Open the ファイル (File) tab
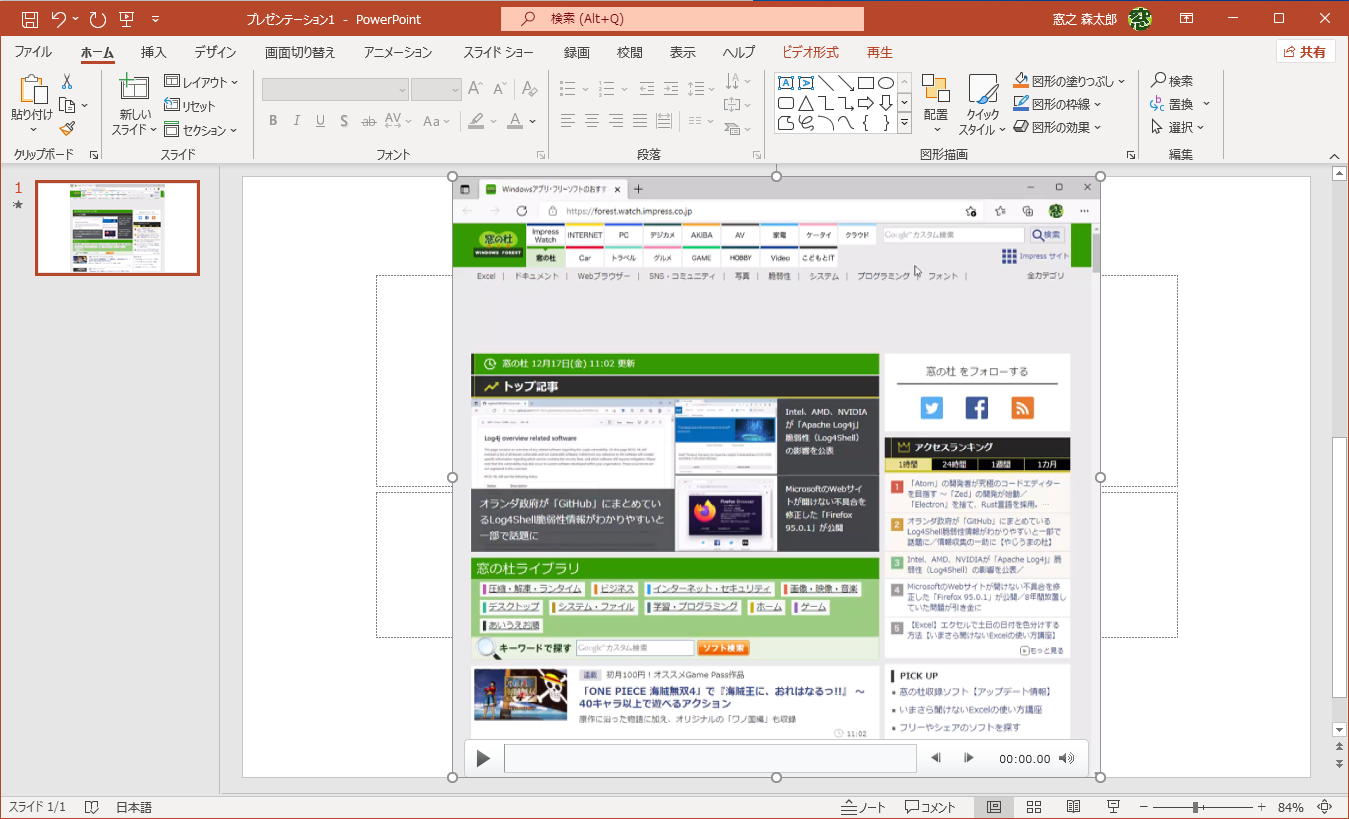The image size is (1349, 819). click(33, 52)
